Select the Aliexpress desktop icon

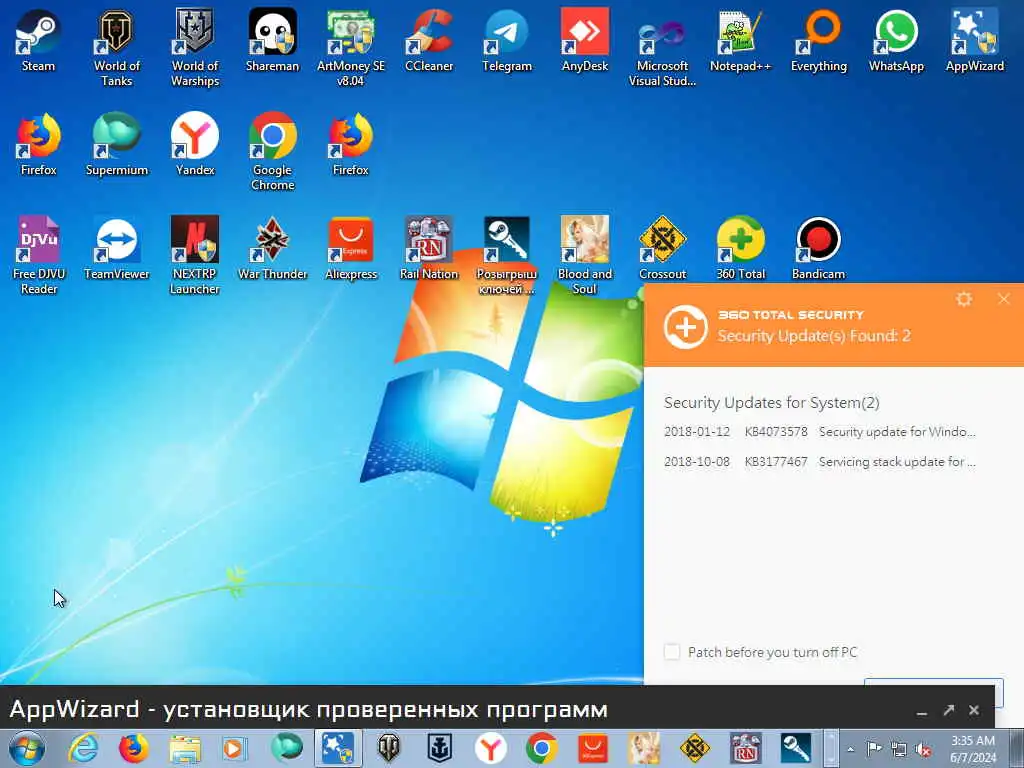[351, 248]
